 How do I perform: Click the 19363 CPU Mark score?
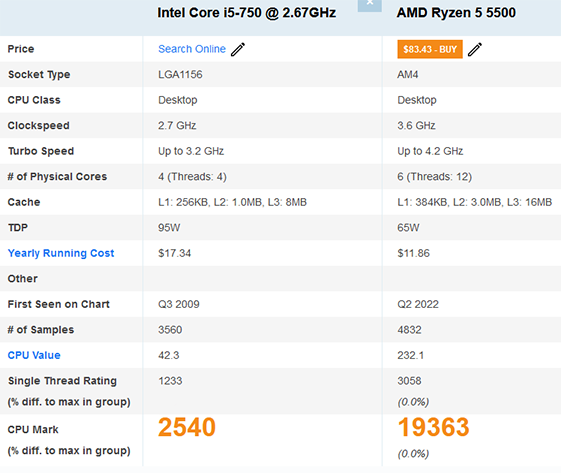[433, 427]
